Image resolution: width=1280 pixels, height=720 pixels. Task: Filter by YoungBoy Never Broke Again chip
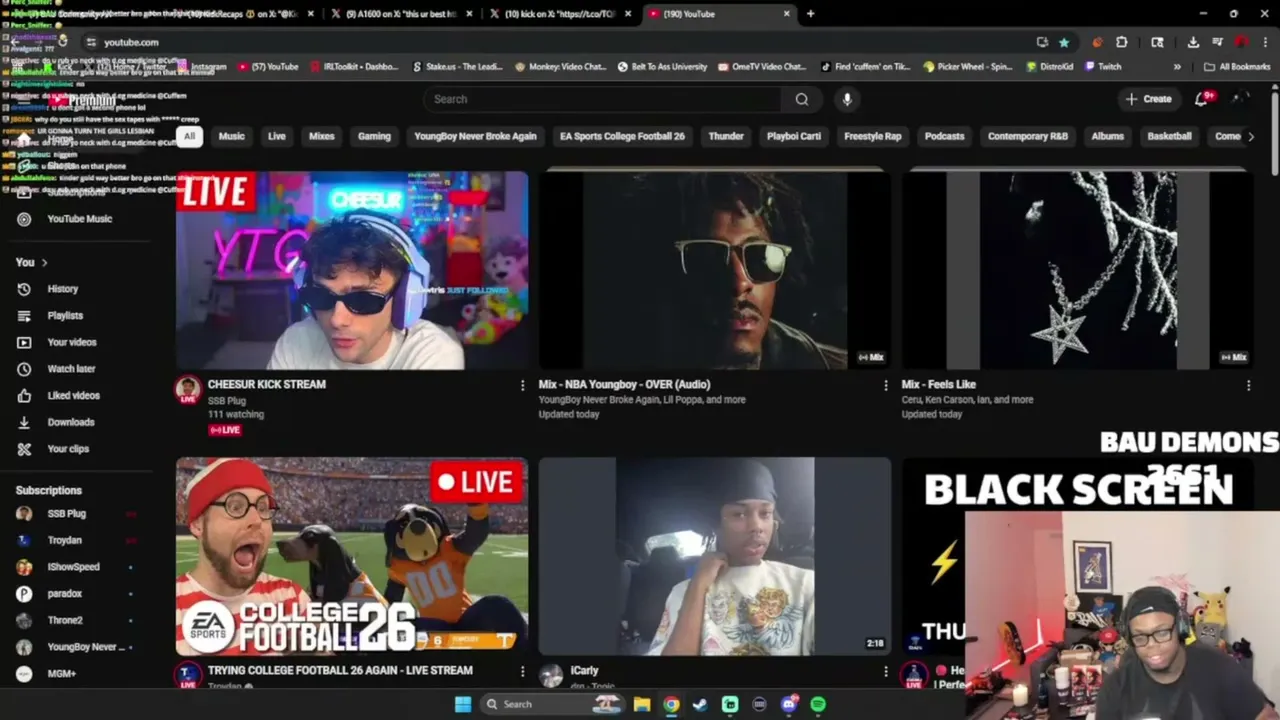point(475,136)
